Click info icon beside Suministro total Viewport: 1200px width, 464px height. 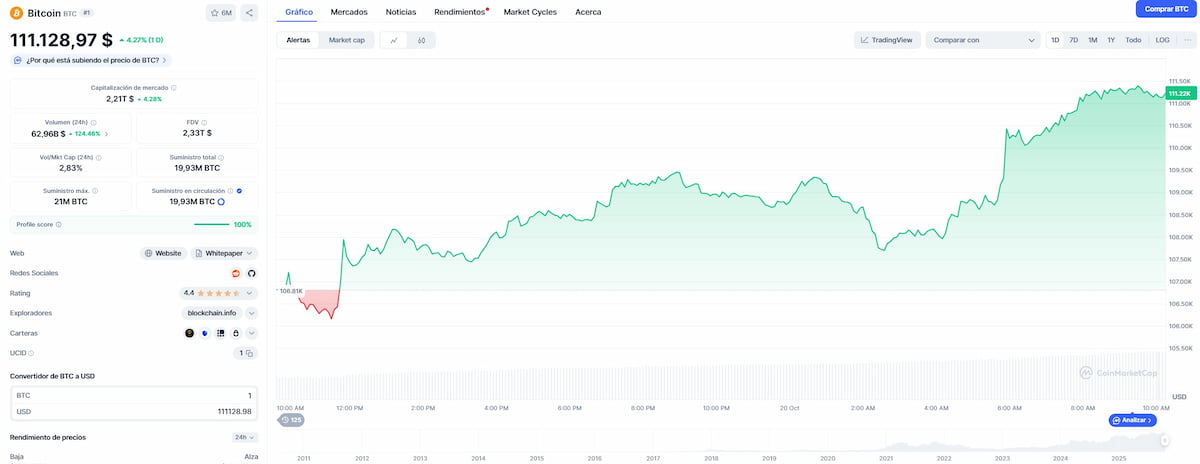pos(222,157)
